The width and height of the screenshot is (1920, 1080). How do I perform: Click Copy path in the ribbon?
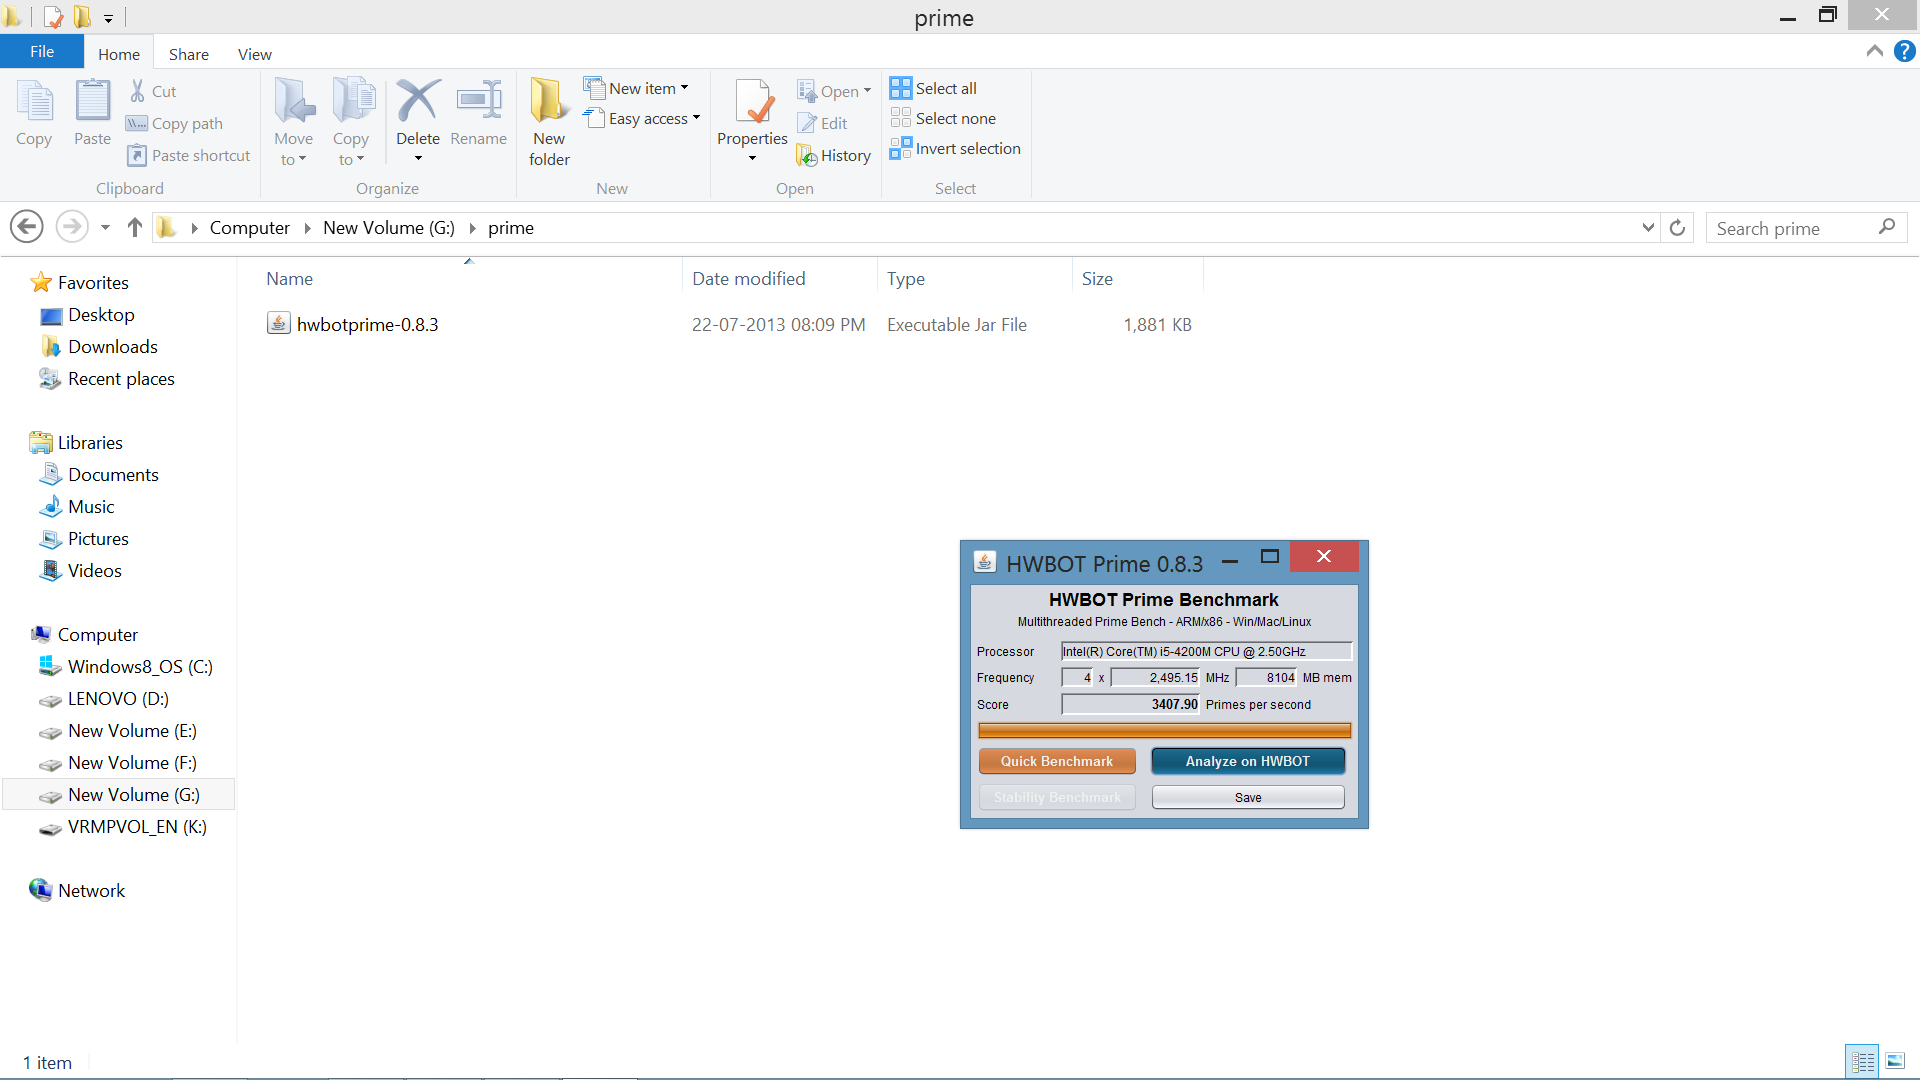(174, 123)
